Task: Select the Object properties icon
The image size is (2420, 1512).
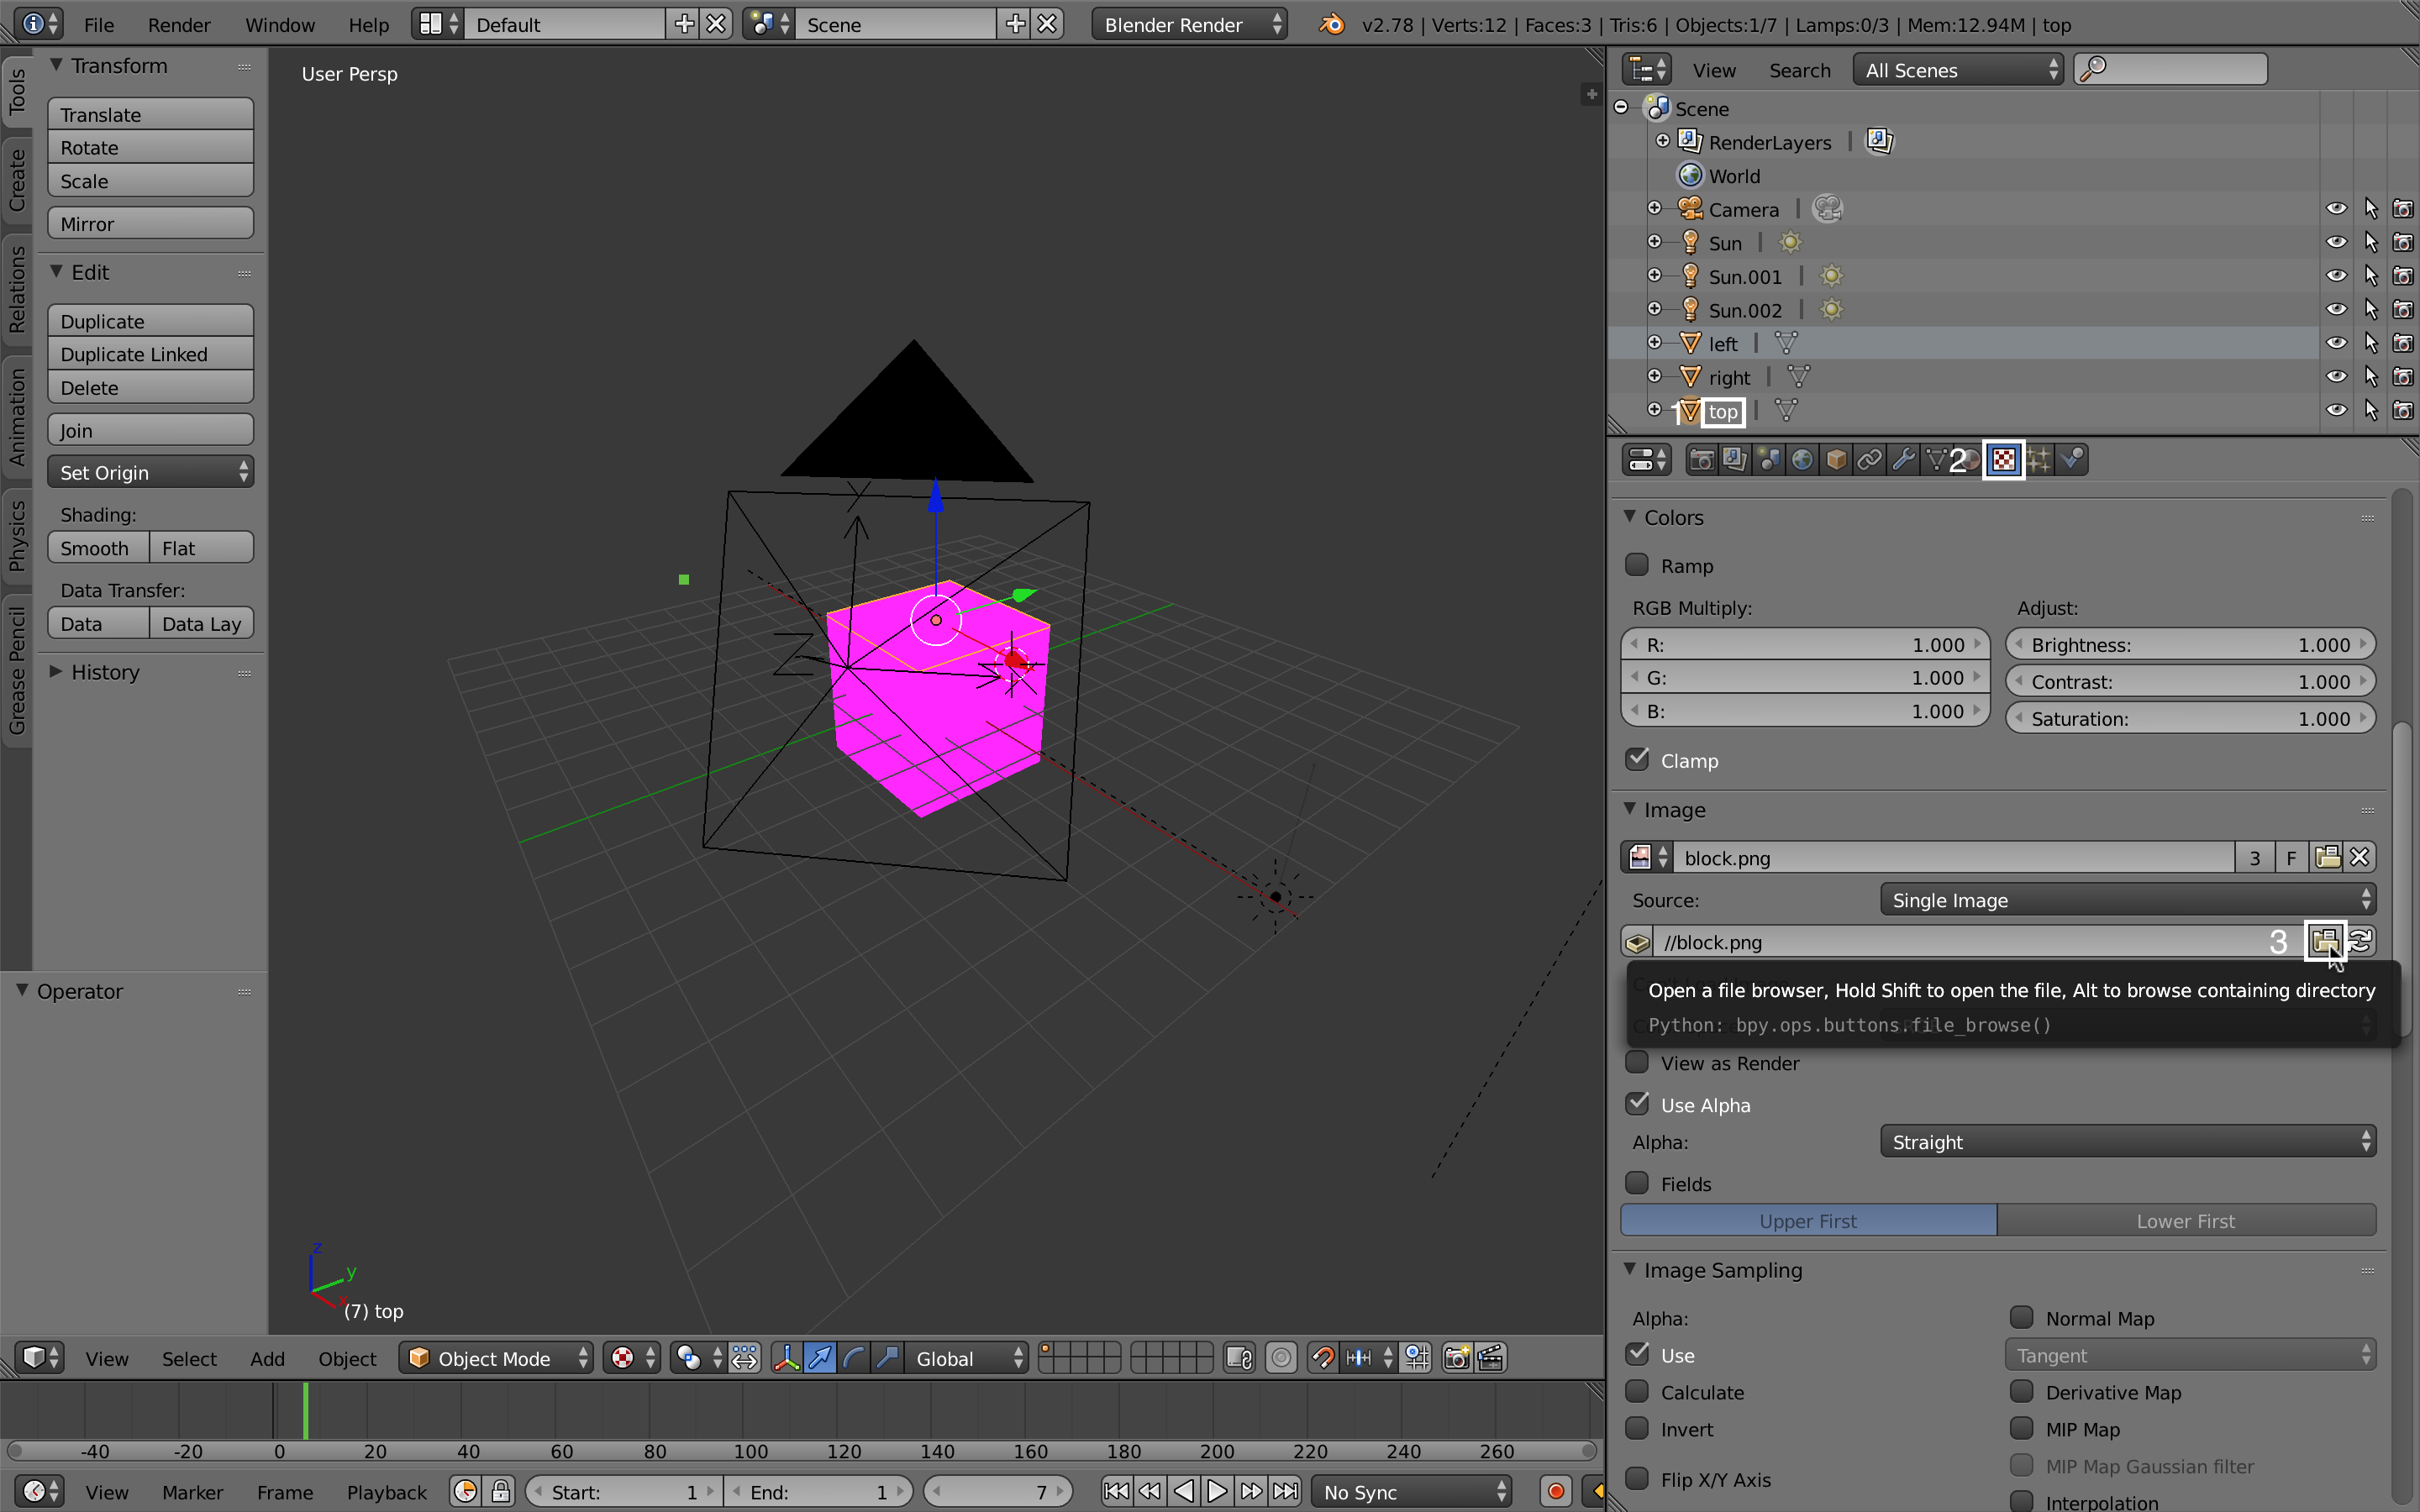Action: tap(1836, 458)
